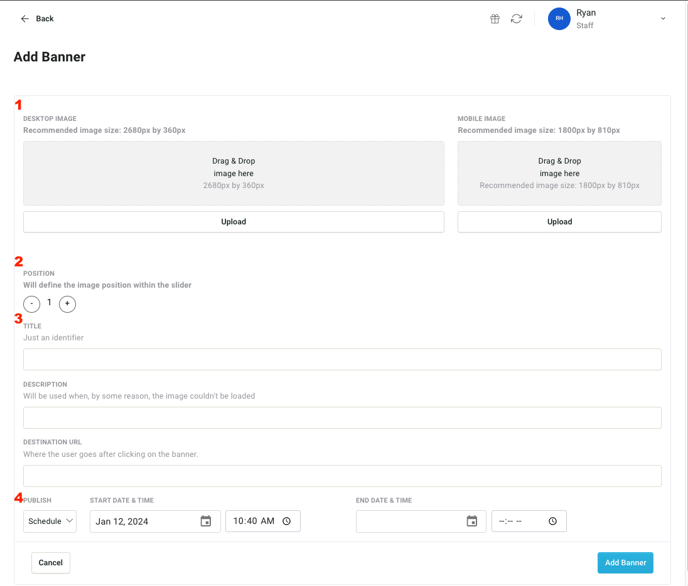Focus the Title input field
This screenshot has height=586, width=688.
(x=342, y=359)
